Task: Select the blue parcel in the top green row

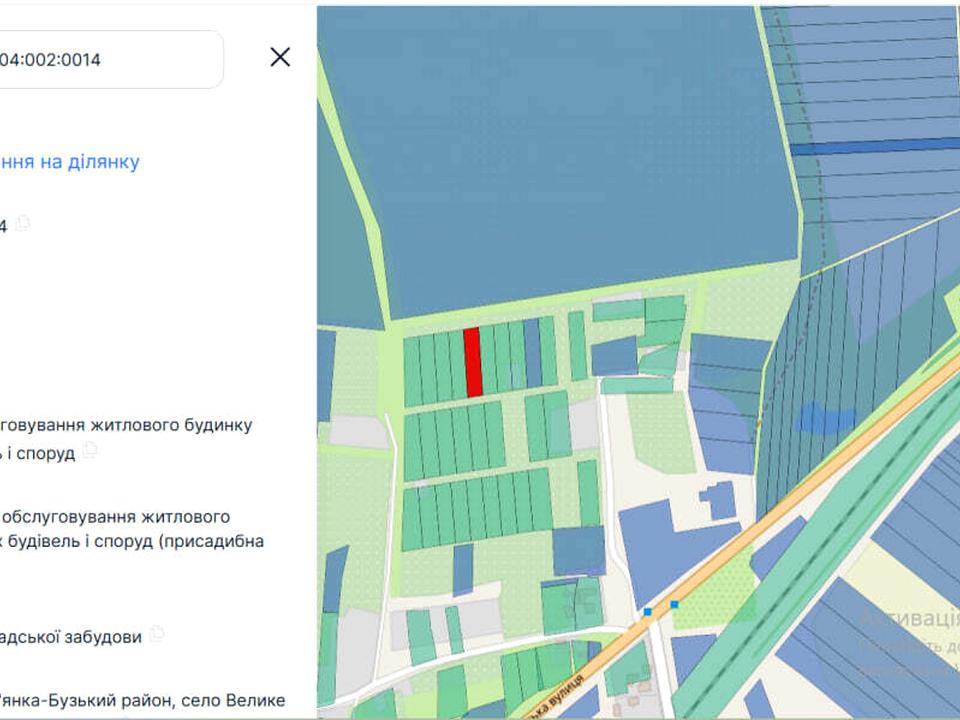Action: click(x=532, y=353)
